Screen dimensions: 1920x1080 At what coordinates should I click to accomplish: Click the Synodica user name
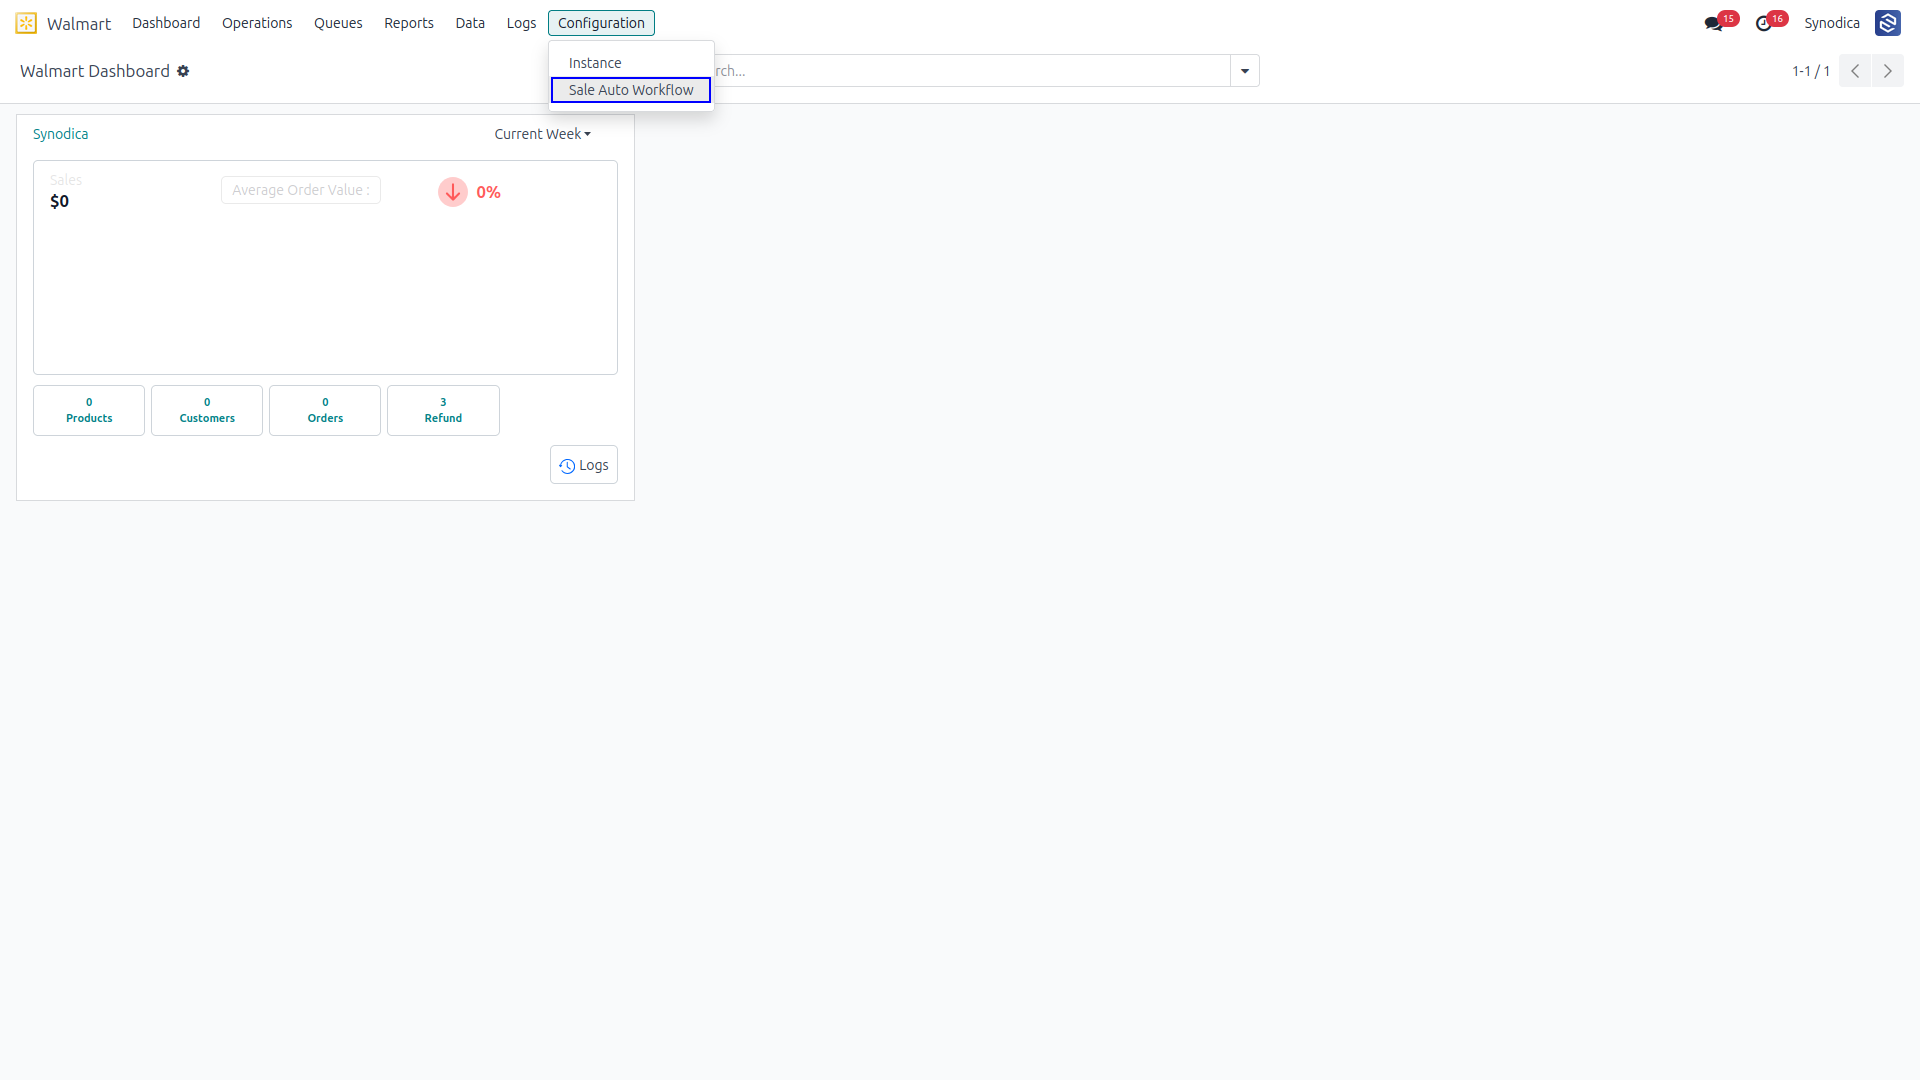pos(1832,23)
